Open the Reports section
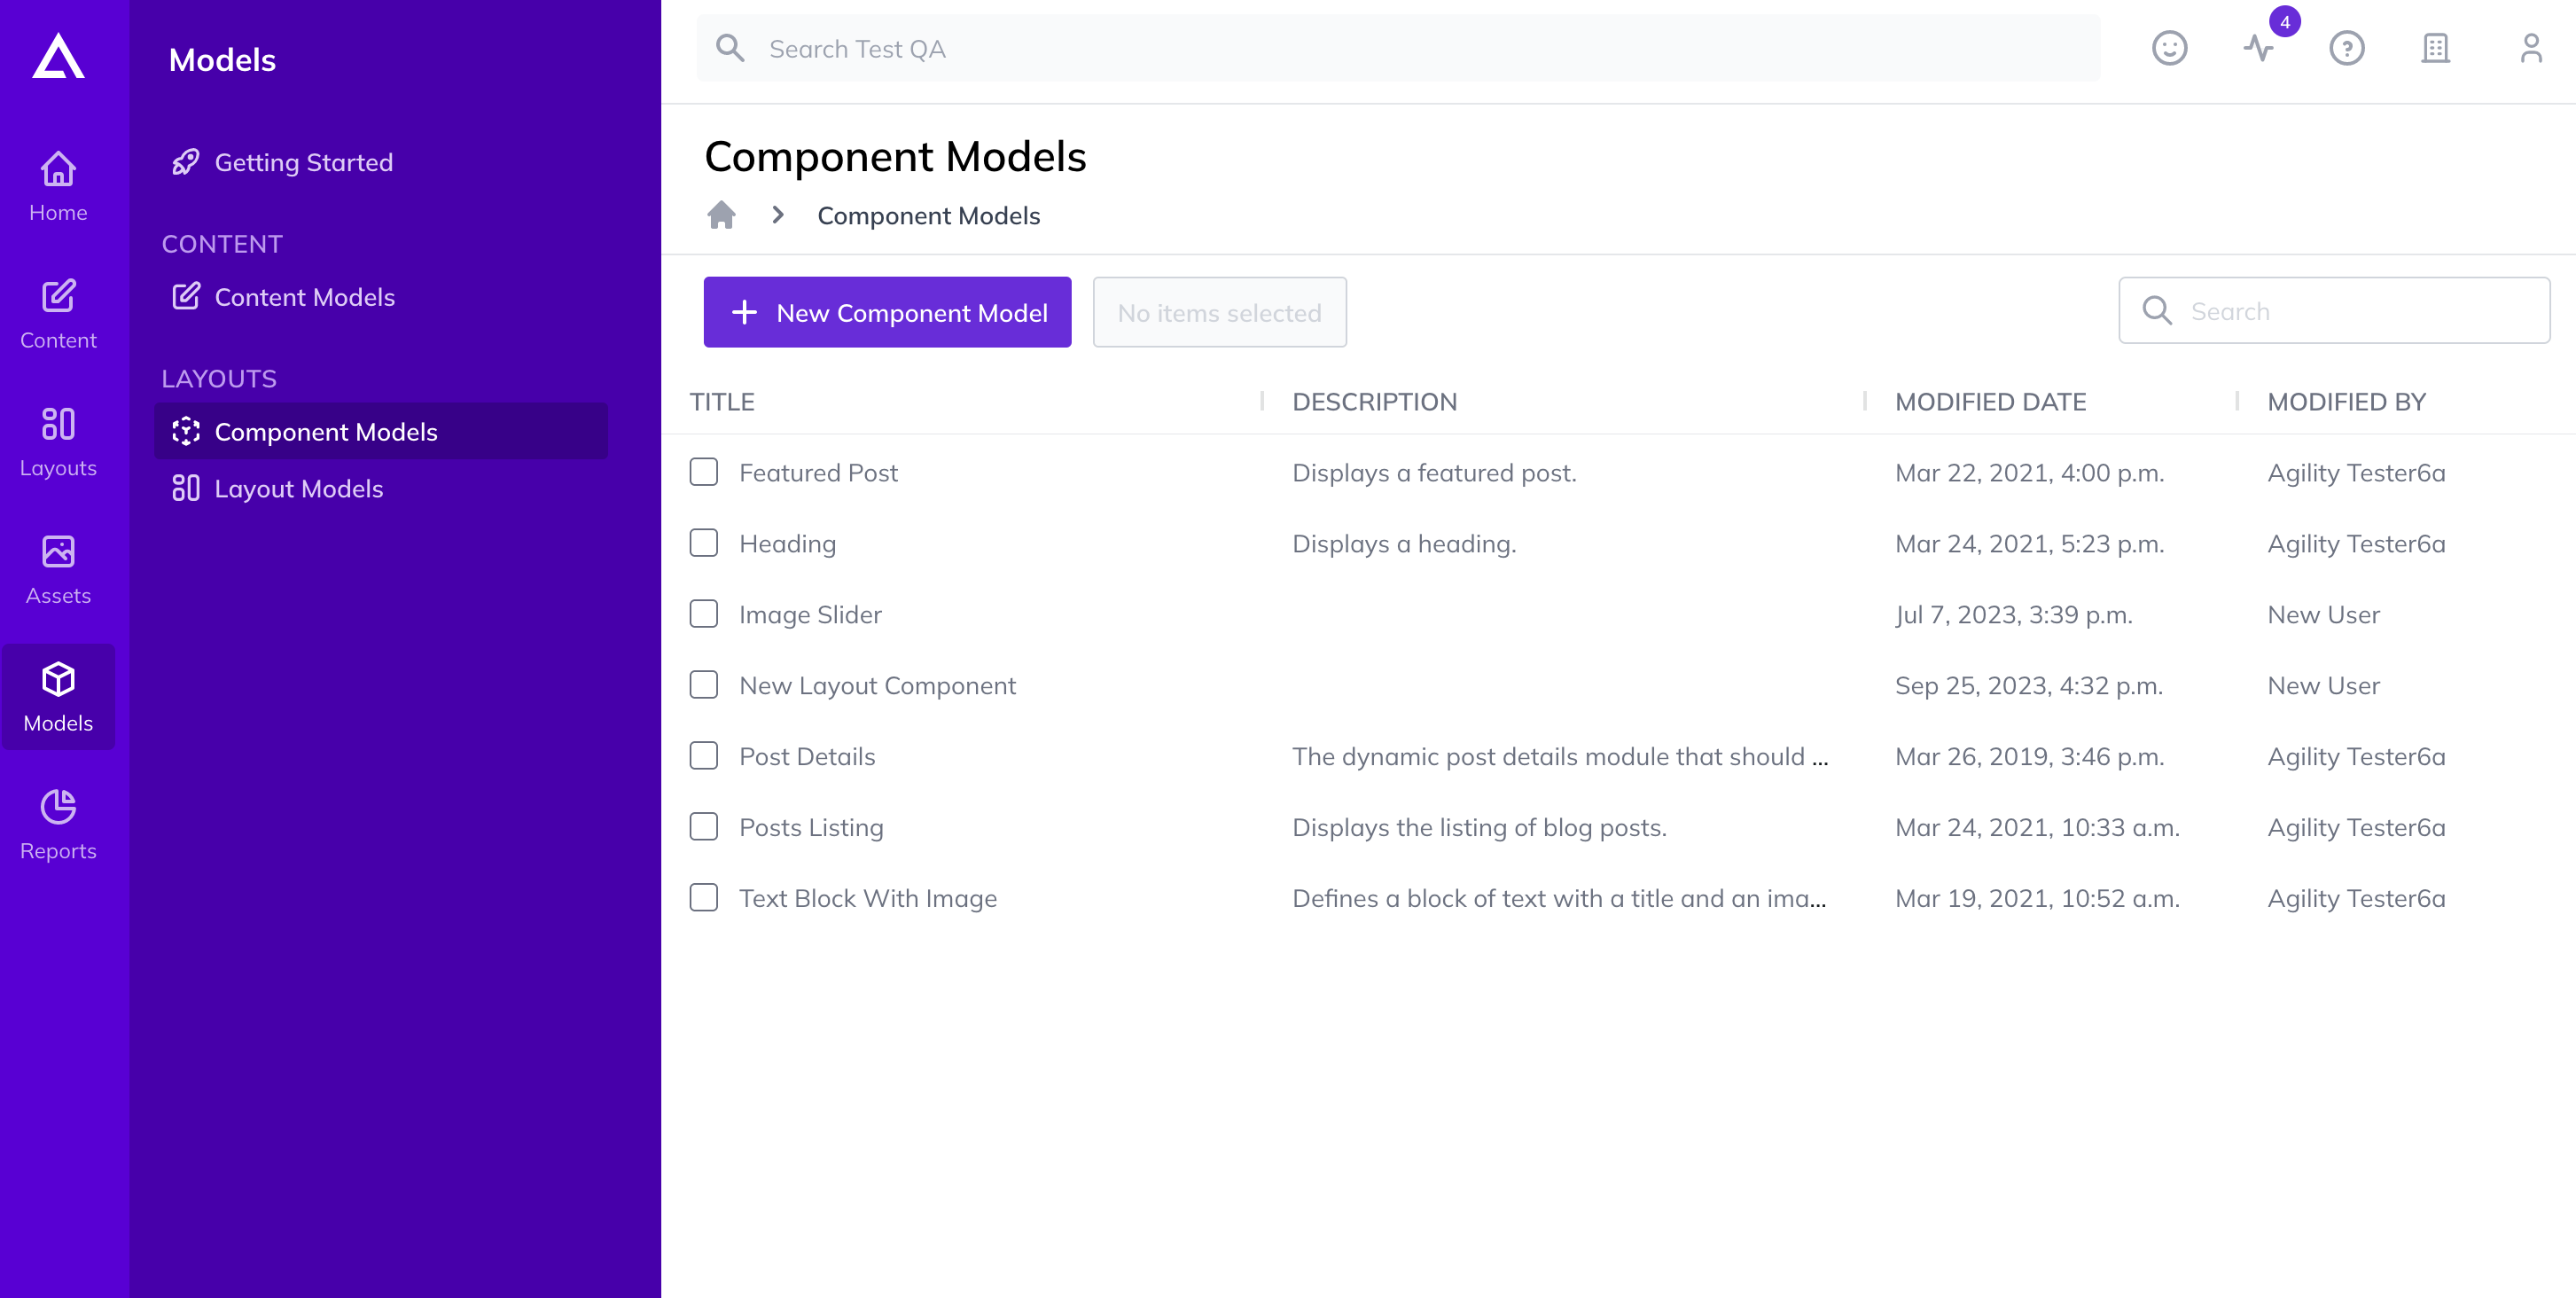Screen dimensions: 2576x1298 tap(58, 825)
